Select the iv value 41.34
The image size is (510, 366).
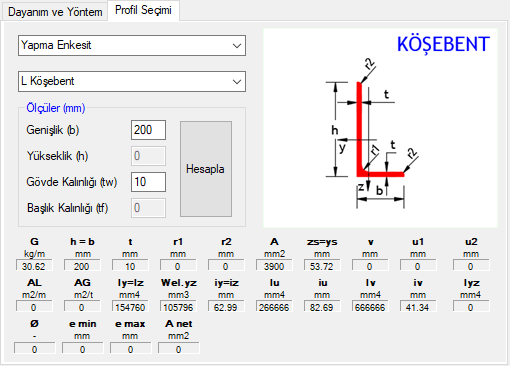[418, 307]
